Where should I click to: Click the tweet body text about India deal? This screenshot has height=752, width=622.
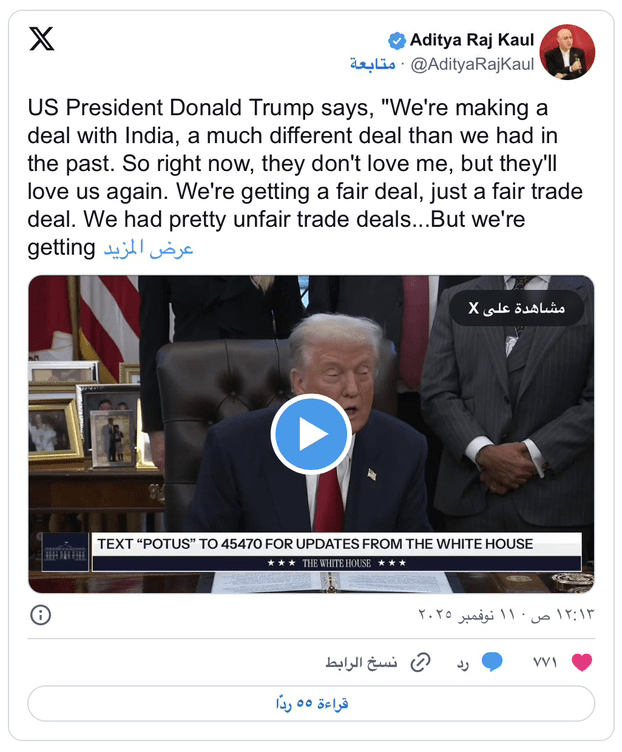click(x=305, y=177)
